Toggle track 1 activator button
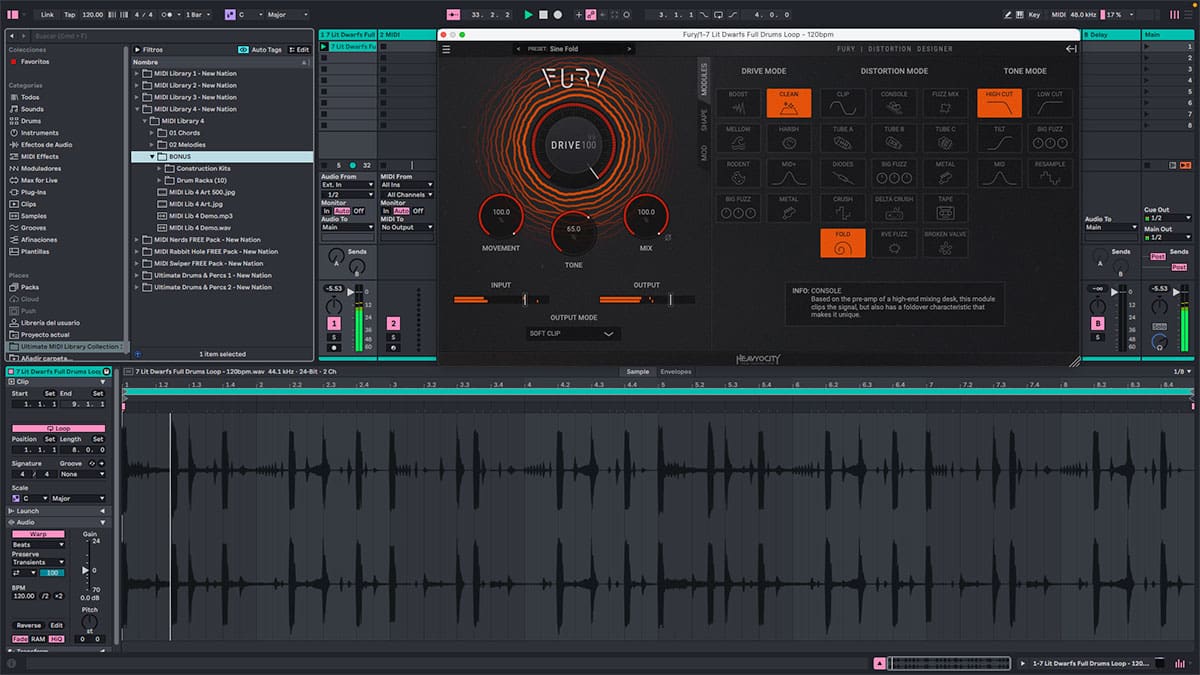The image size is (1200, 675). pos(334,323)
